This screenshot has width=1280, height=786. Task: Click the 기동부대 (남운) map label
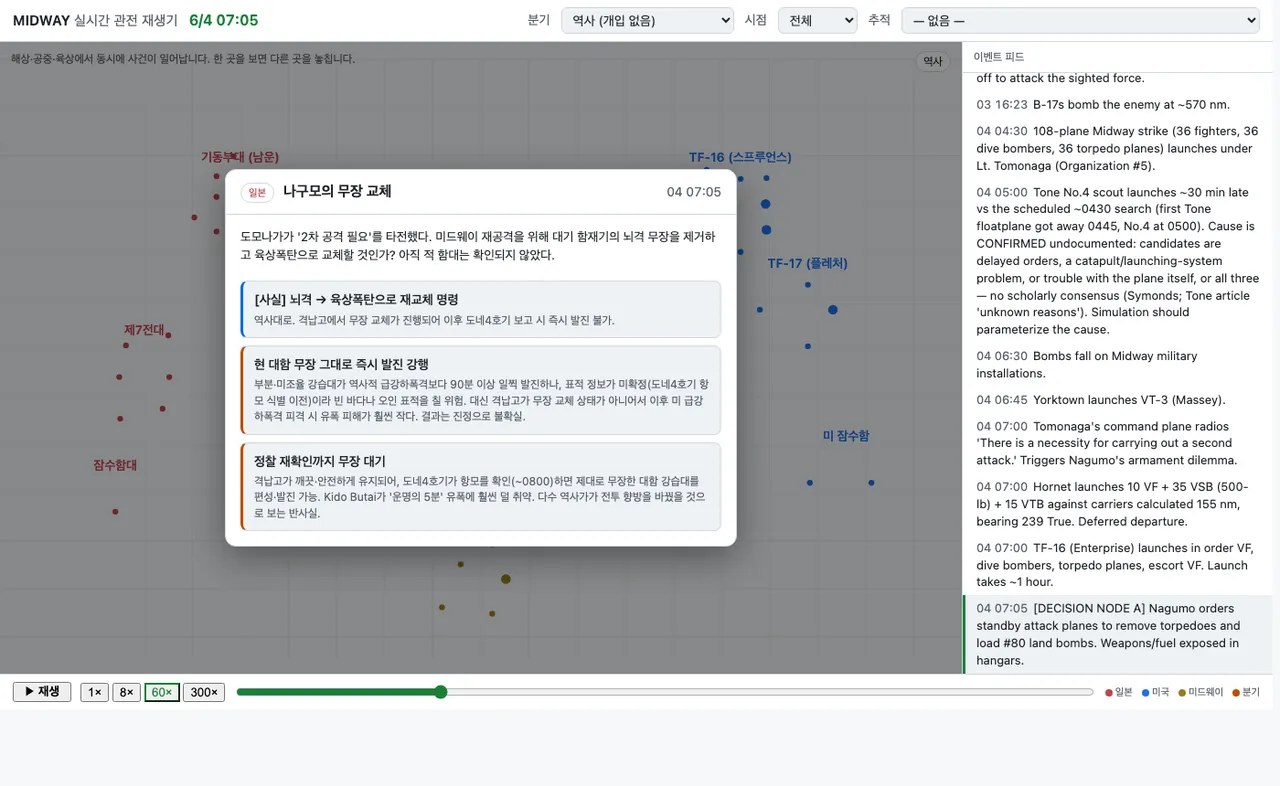240,157
